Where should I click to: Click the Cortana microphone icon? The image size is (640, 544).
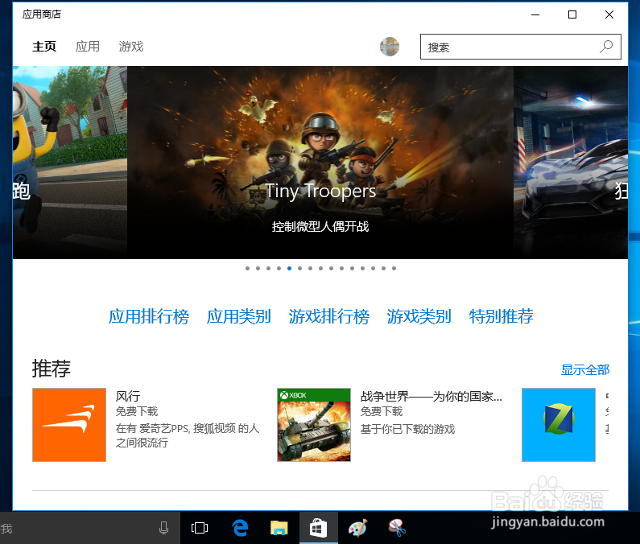164,528
